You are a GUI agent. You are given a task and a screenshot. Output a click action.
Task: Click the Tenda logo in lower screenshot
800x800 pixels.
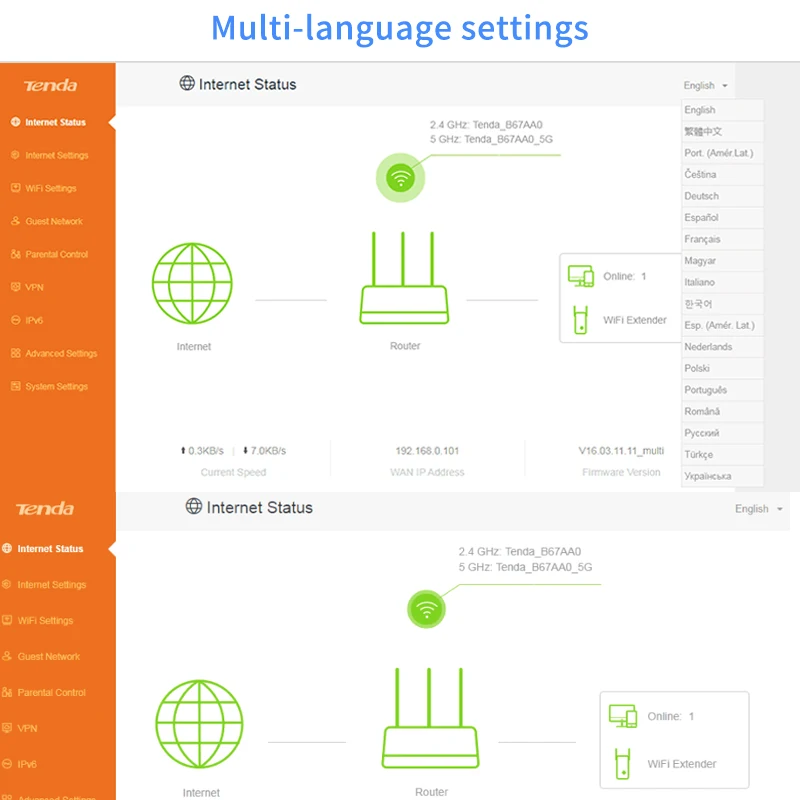(x=45, y=509)
